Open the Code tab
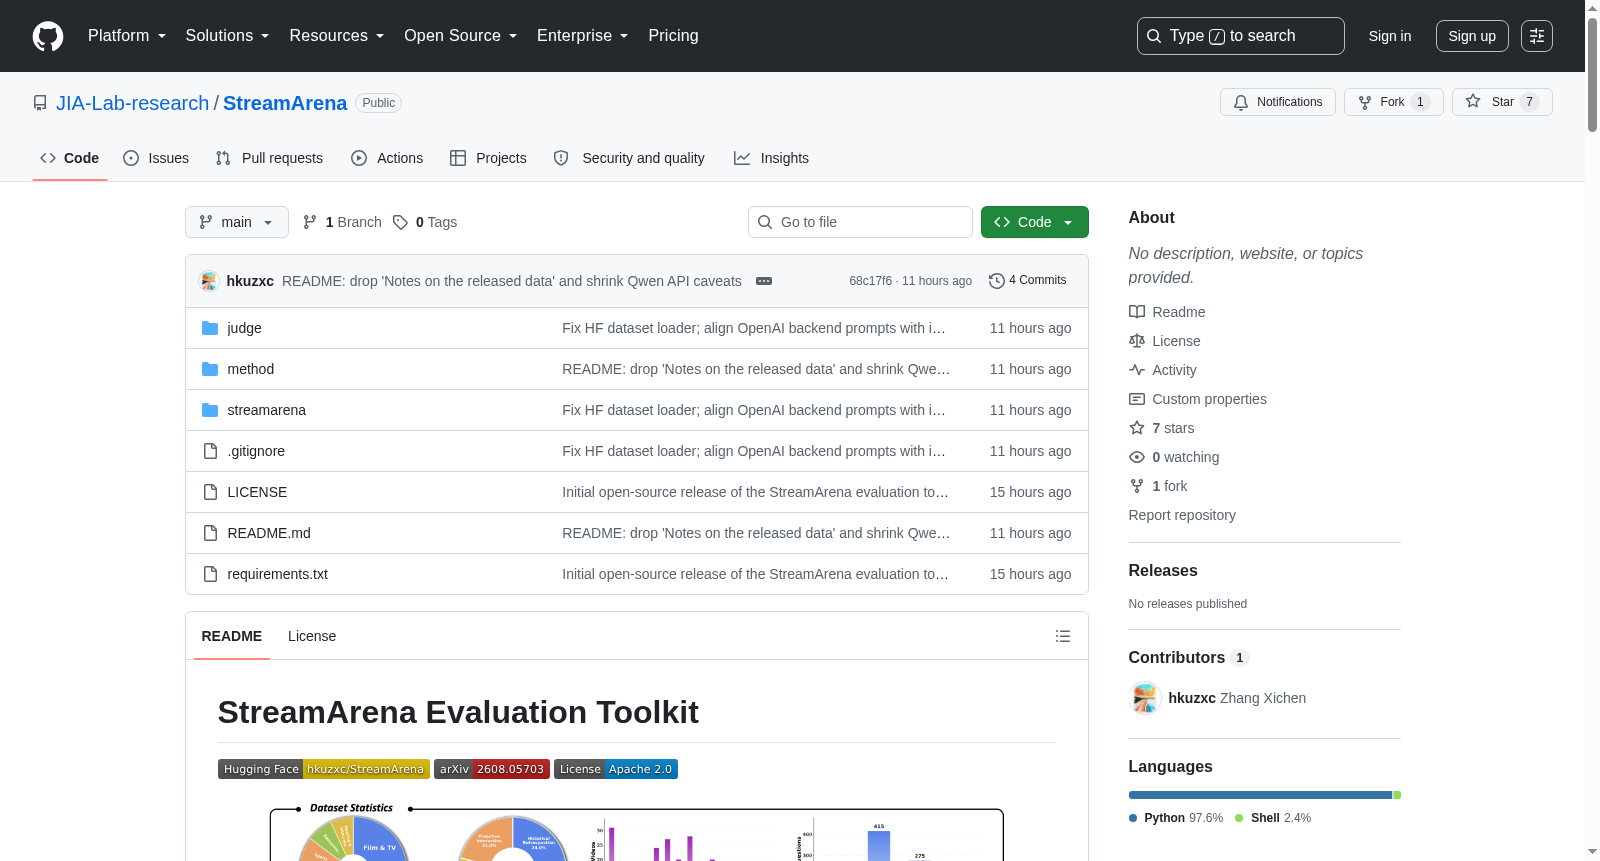Image resolution: width=1600 pixels, height=861 pixels. coord(70,158)
